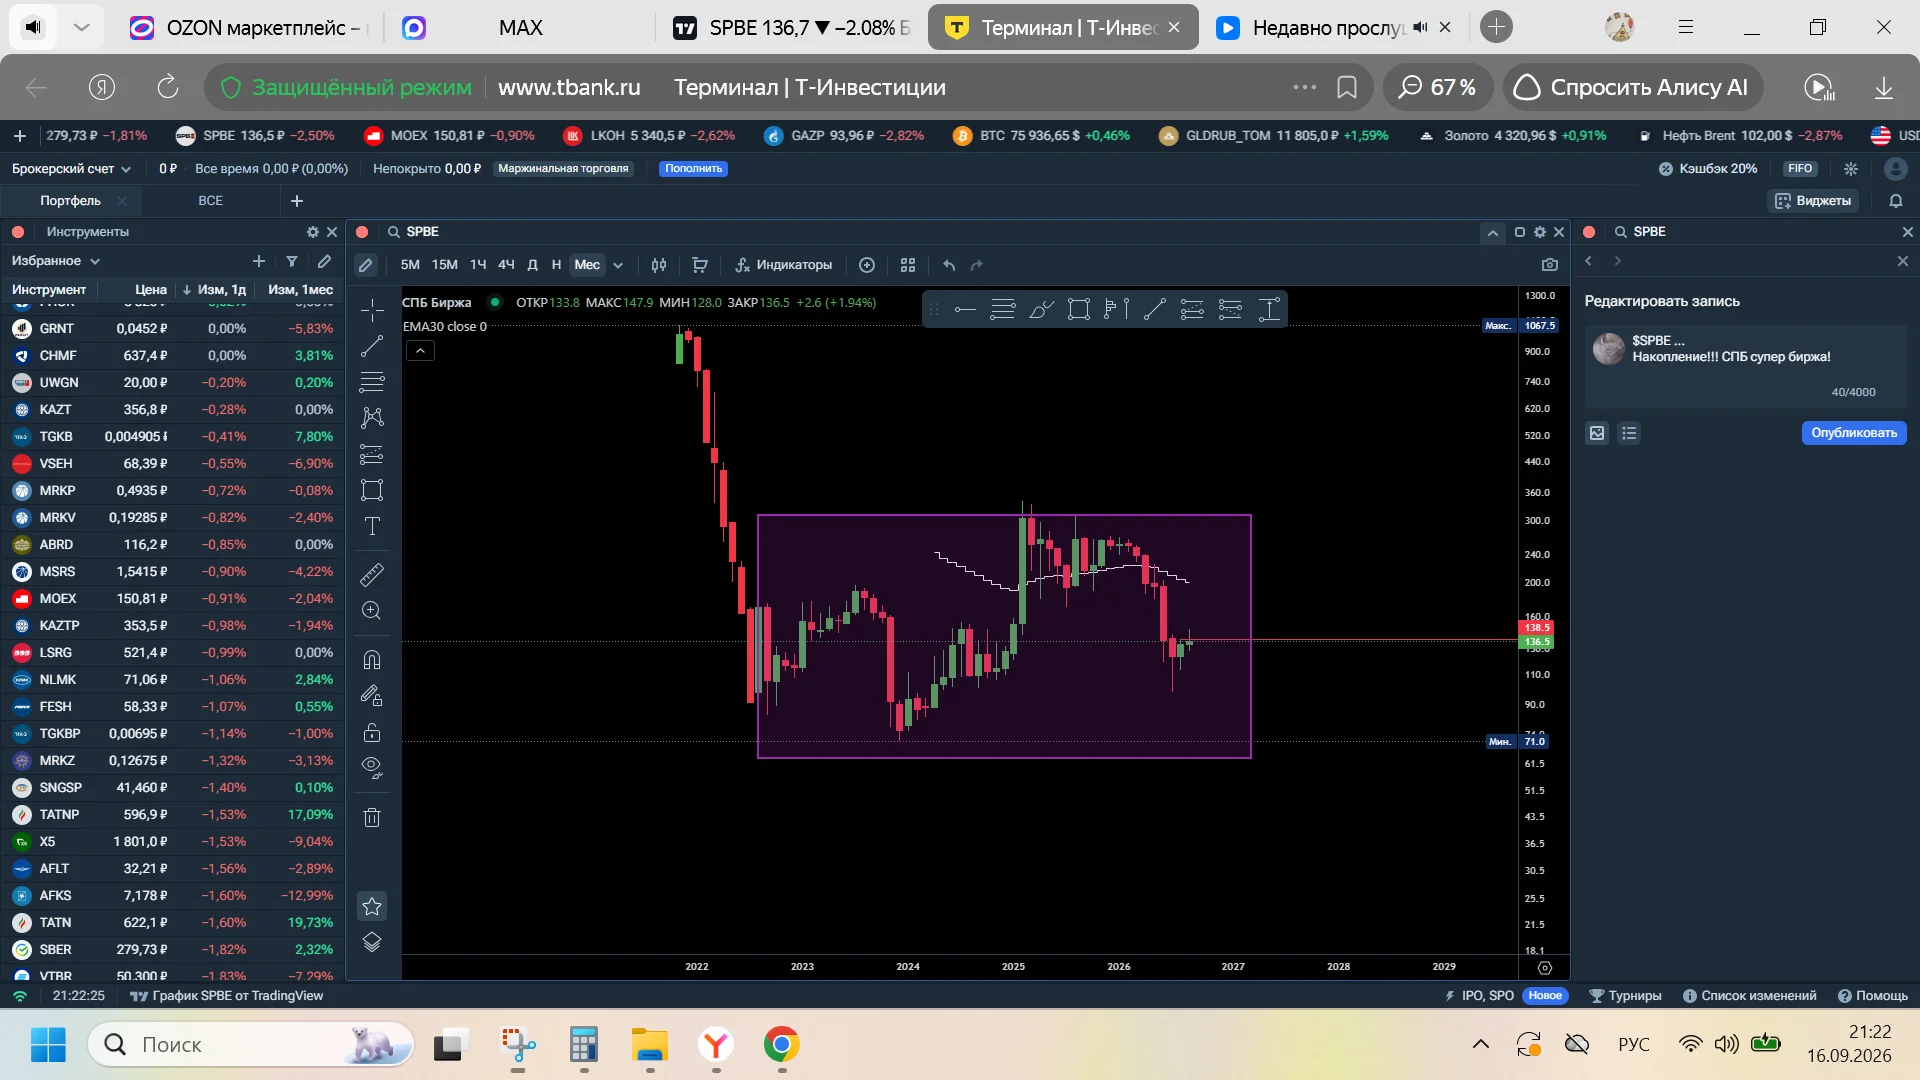Open the Виджеты panel
The width and height of the screenshot is (1920, 1080).
coord(1813,201)
